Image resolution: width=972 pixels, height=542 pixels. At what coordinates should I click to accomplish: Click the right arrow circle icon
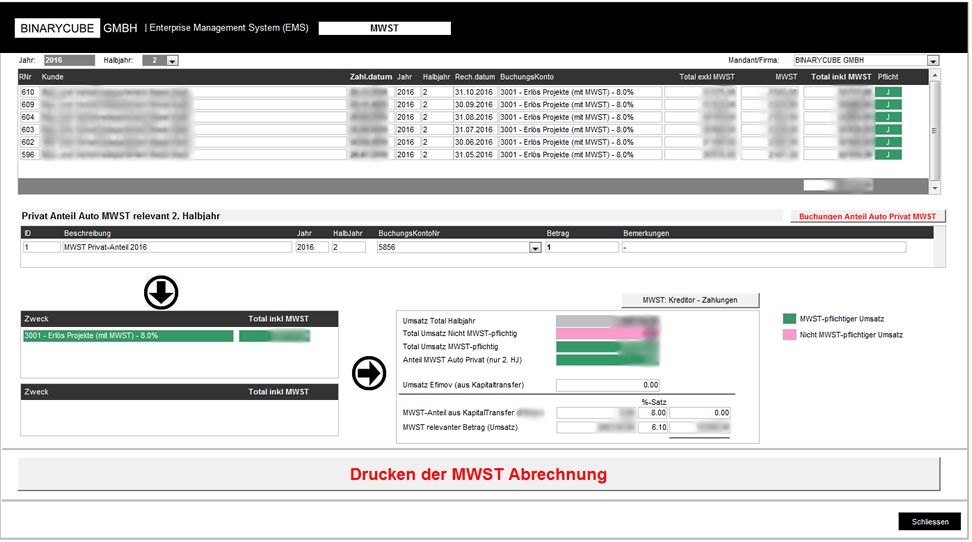pyautogui.click(x=369, y=373)
